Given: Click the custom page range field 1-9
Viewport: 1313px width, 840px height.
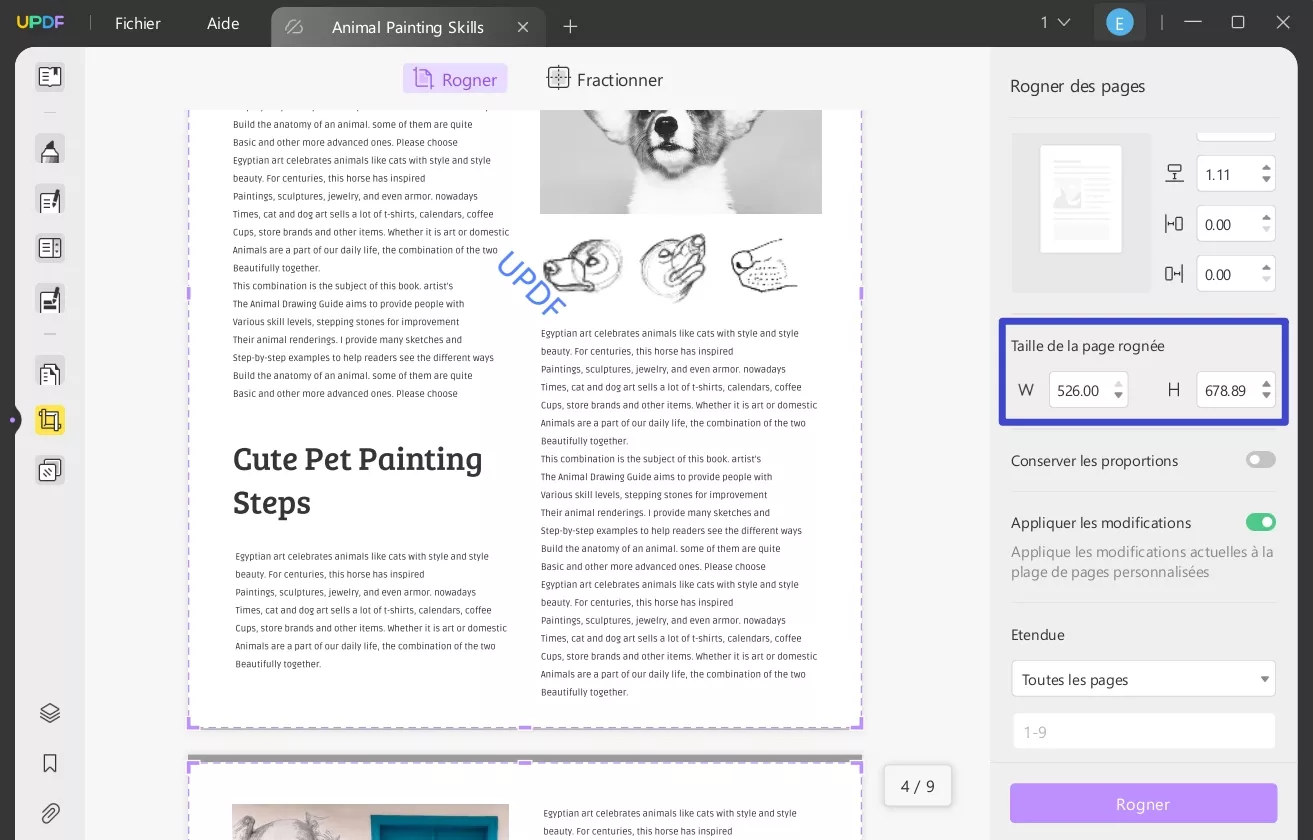Looking at the screenshot, I should coord(1143,731).
